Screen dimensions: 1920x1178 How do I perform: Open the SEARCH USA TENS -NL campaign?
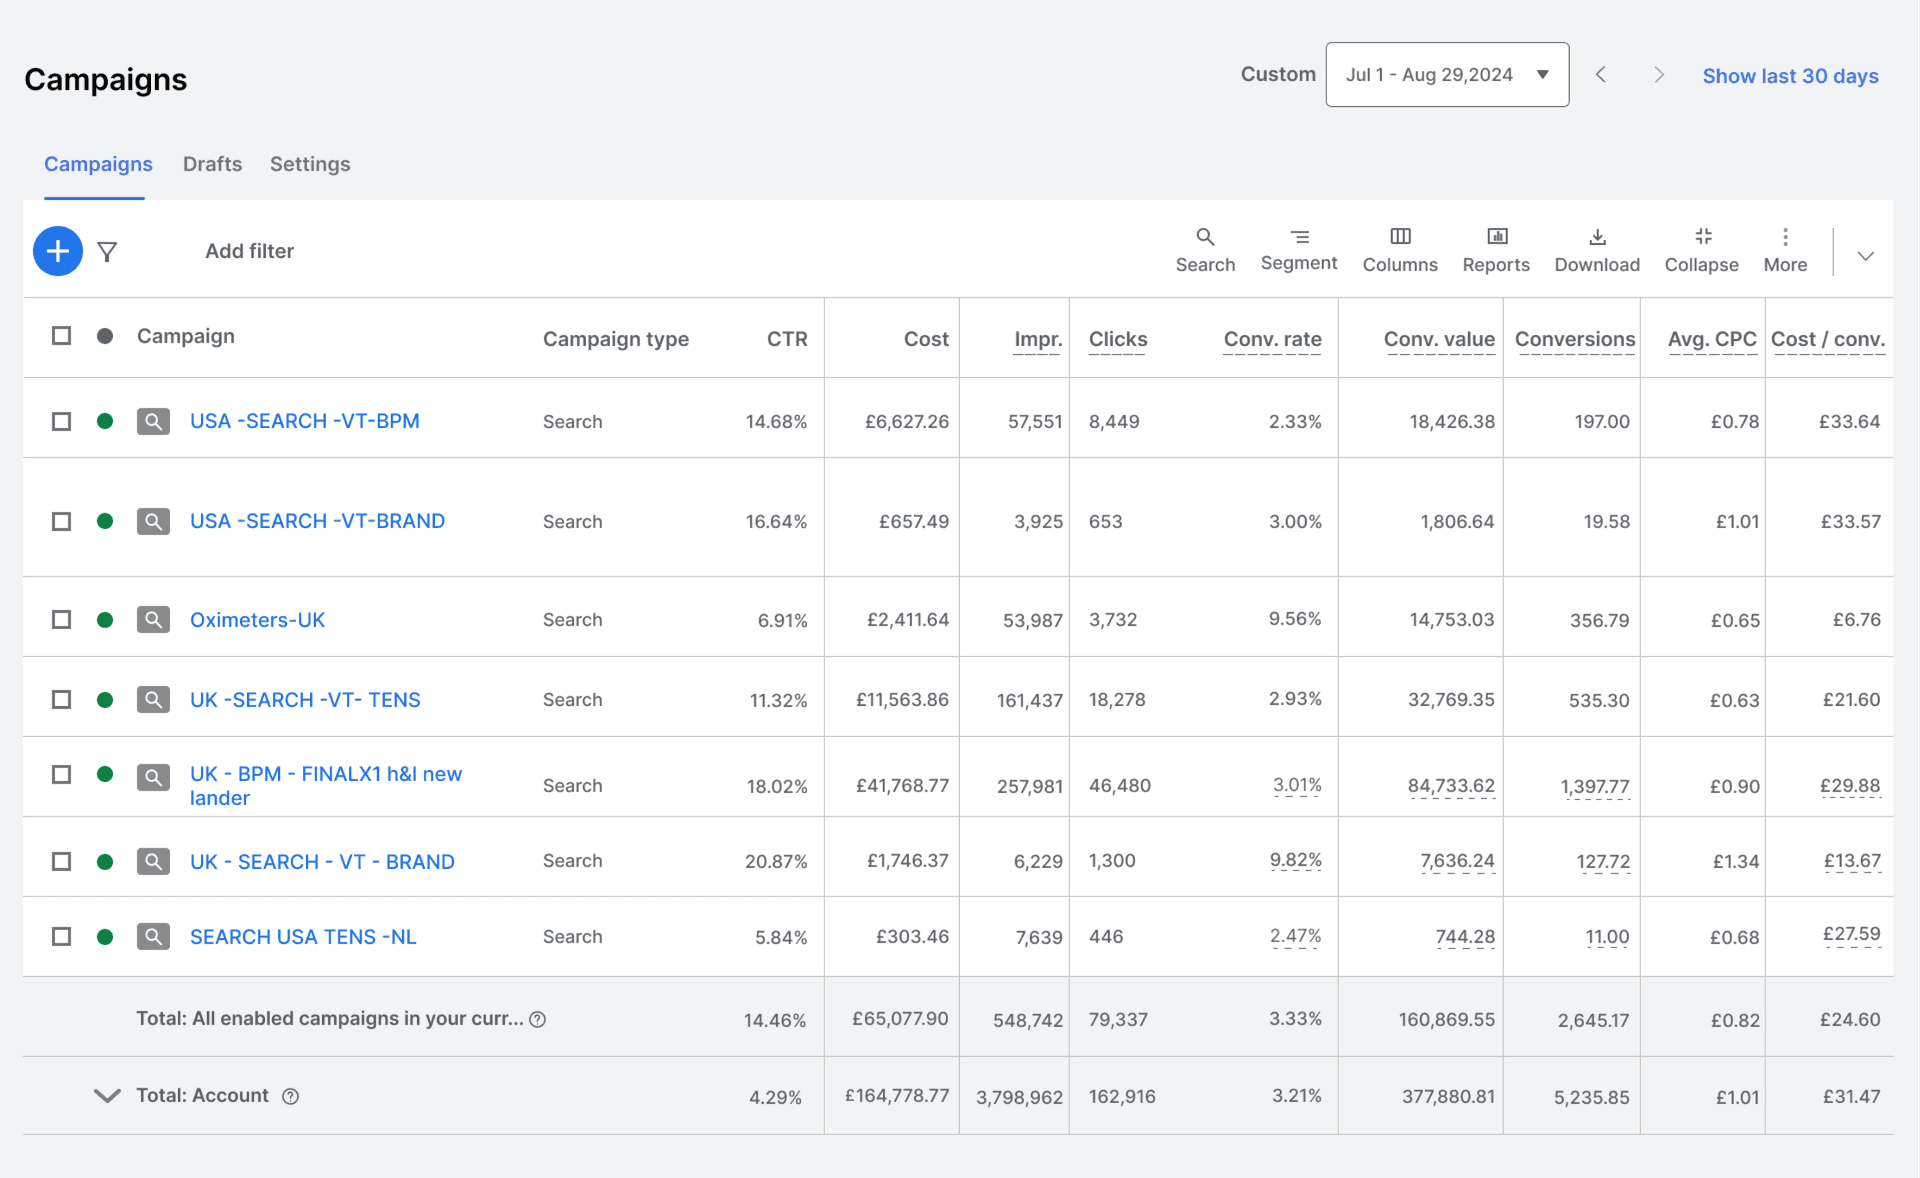coord(303,937)
